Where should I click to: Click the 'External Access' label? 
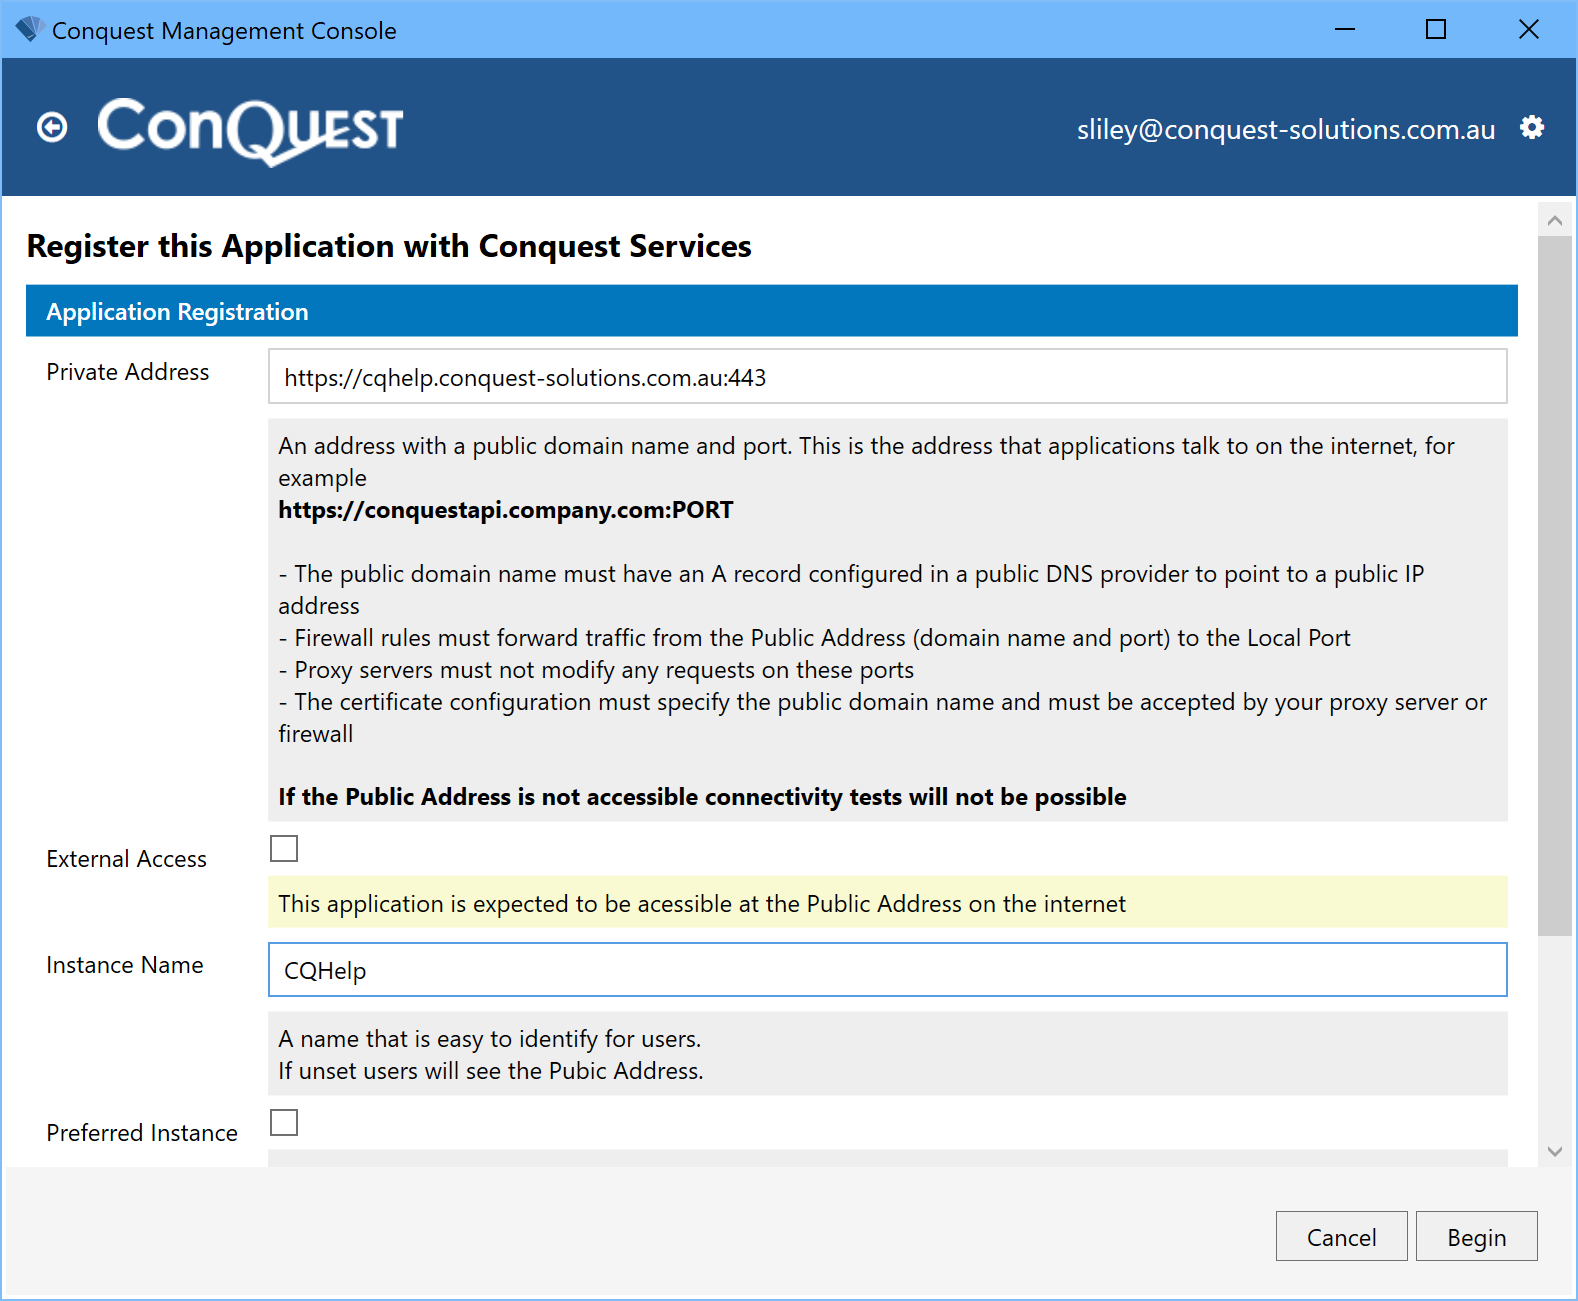coord(126,859)
